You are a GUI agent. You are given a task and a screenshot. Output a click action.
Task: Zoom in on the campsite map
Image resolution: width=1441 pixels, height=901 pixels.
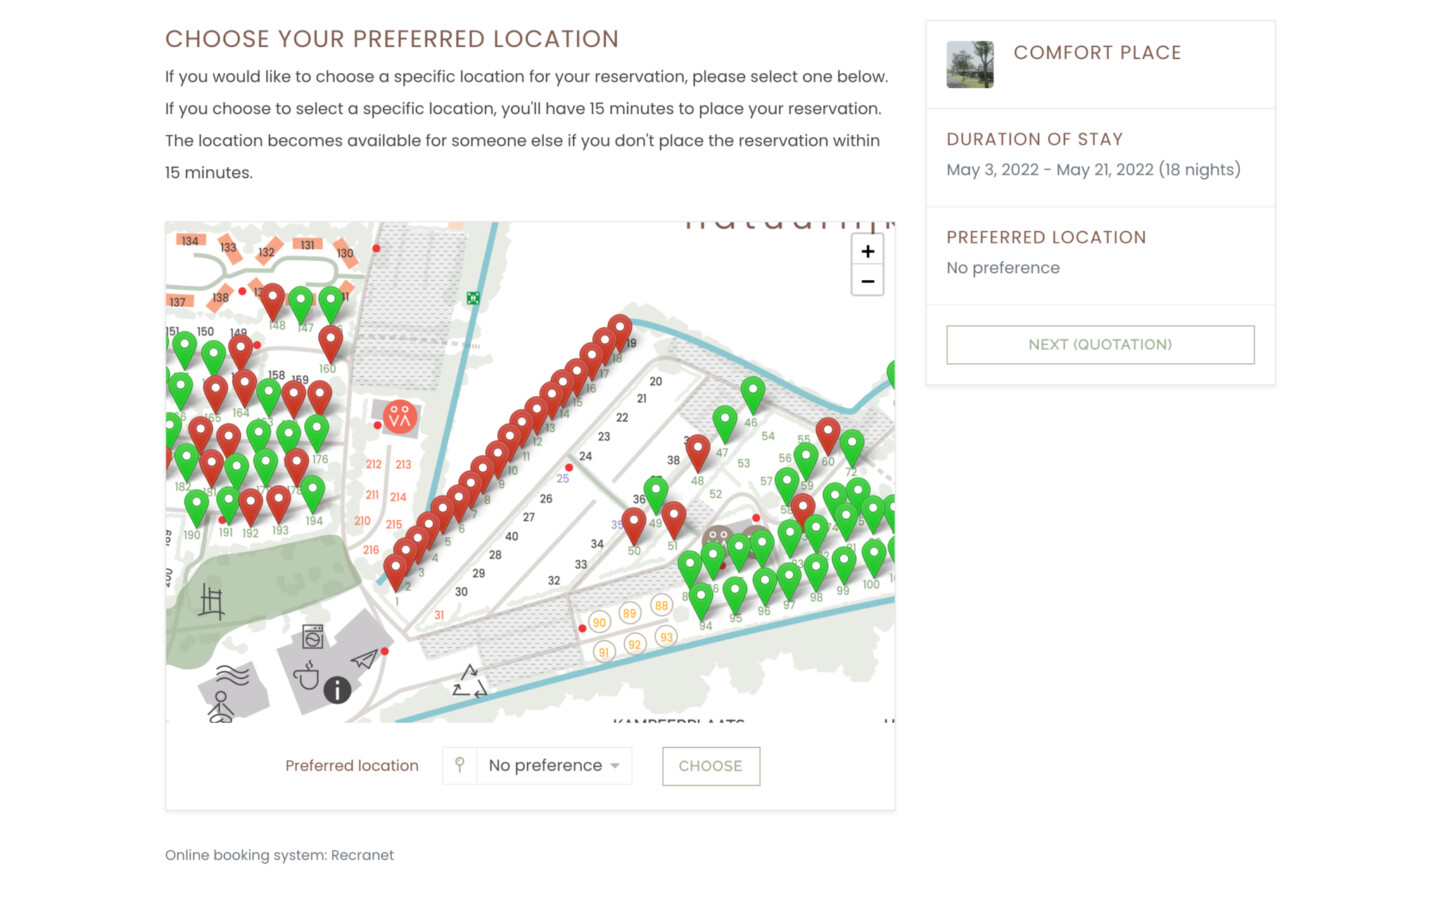[x=867, y=251]
